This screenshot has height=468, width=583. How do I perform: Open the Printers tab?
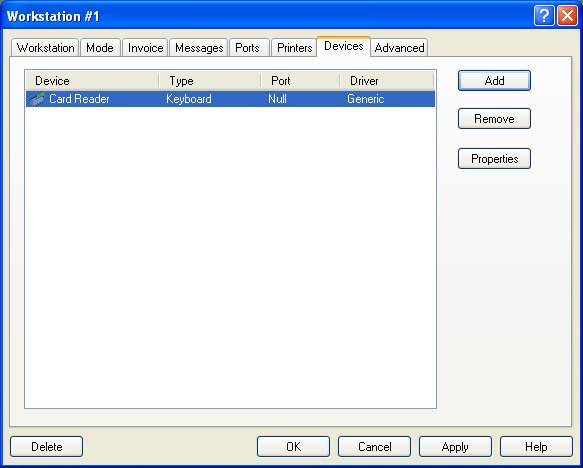click(x=294, y=48)
